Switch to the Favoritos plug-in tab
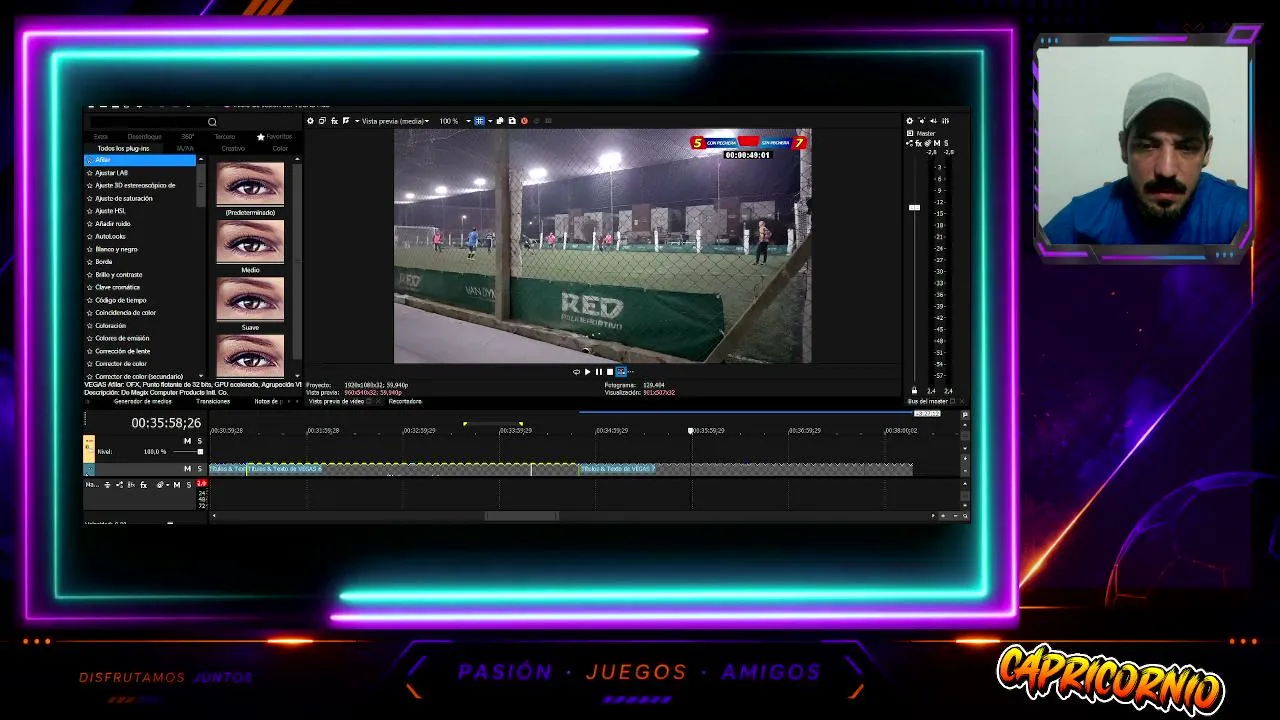 [x=274, y=137]
